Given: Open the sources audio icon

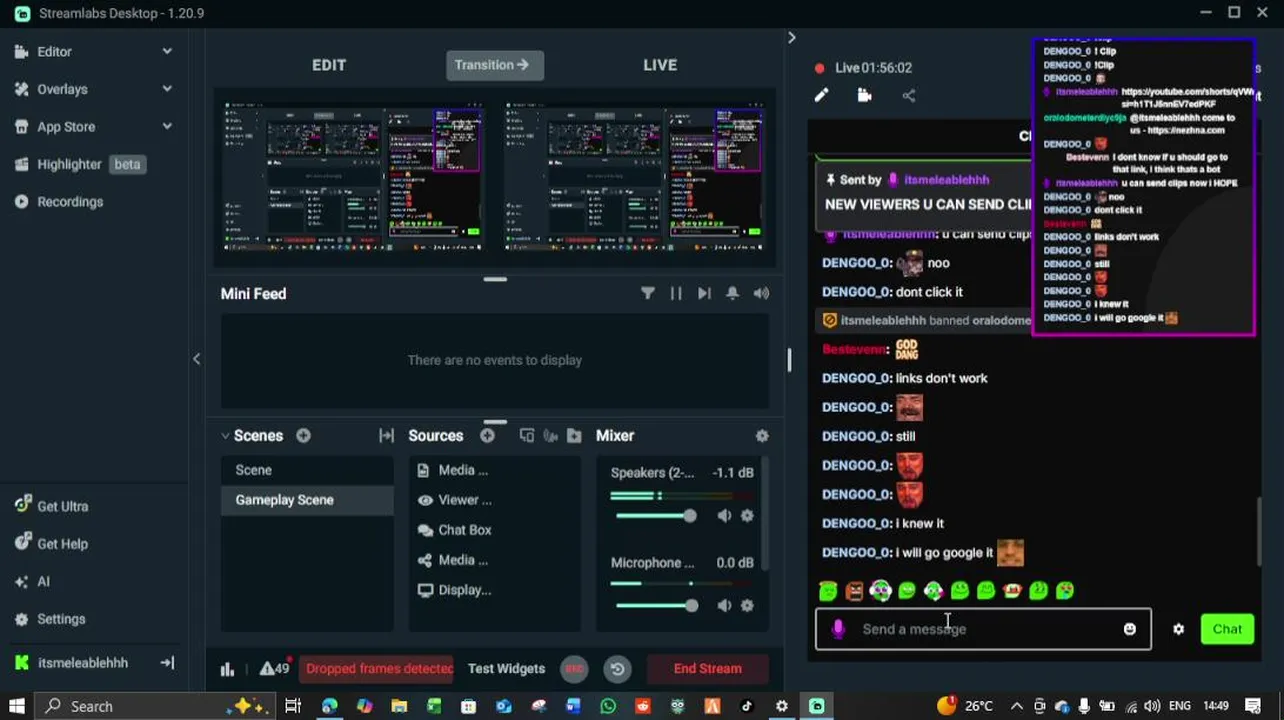Looking at the screenshot, I should coord(550,436).
